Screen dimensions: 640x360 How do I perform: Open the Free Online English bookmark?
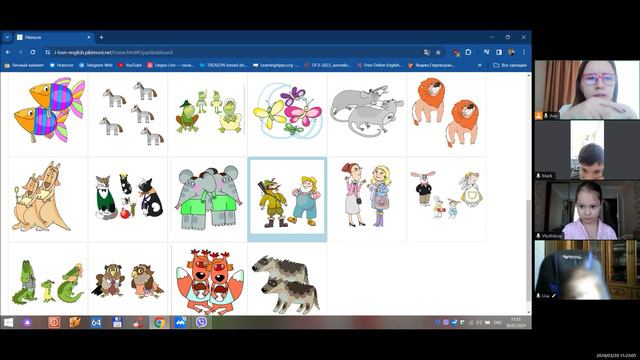tap(380, 65)
